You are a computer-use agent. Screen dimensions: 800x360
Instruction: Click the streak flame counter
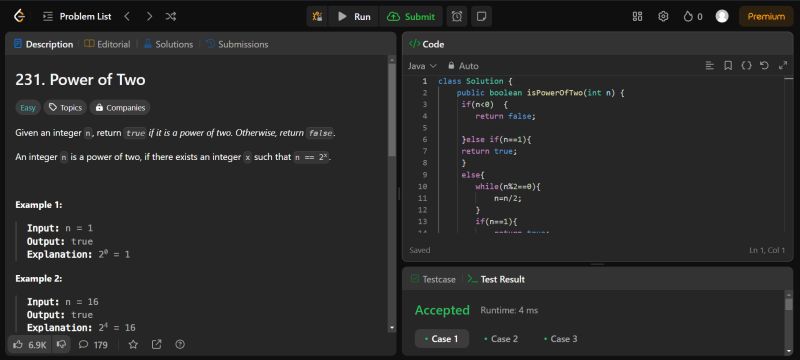[x=693, y=16]
